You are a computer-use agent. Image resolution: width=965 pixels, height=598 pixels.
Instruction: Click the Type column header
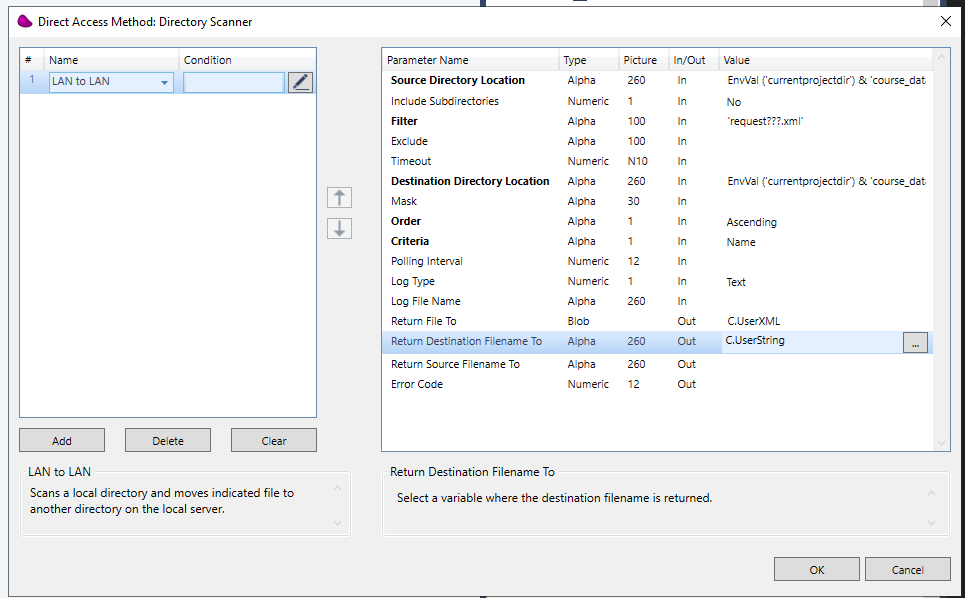[588, 60]
